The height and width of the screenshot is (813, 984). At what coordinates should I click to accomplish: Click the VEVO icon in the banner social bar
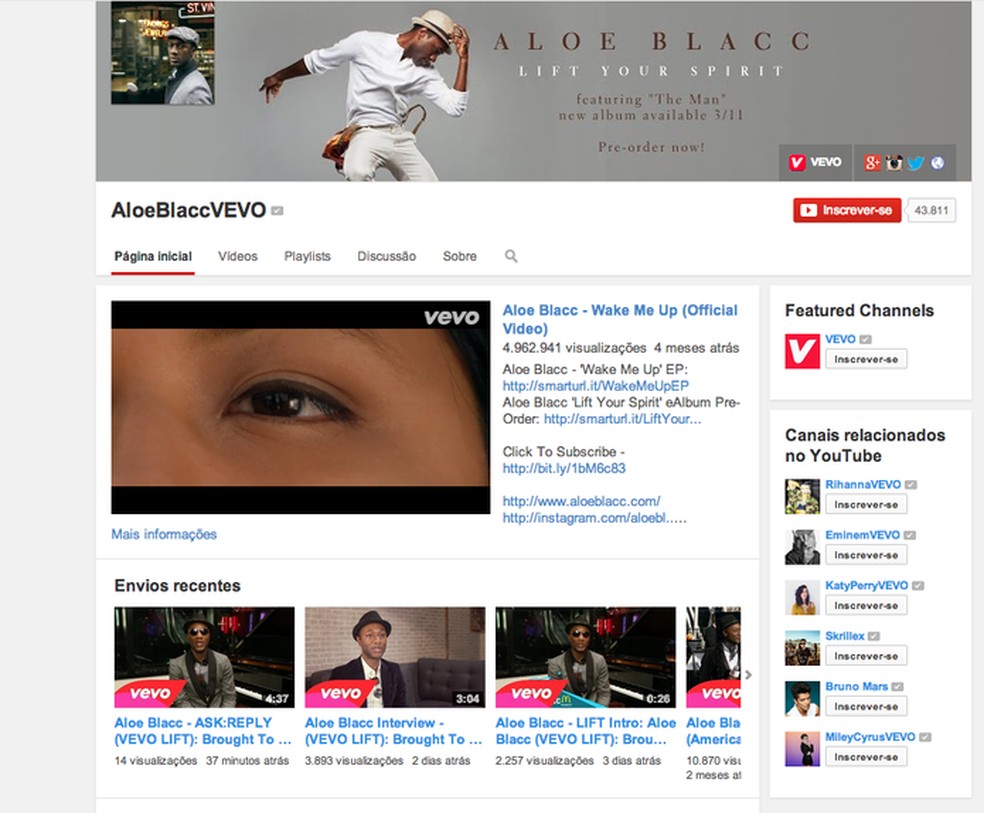(814, 162)
